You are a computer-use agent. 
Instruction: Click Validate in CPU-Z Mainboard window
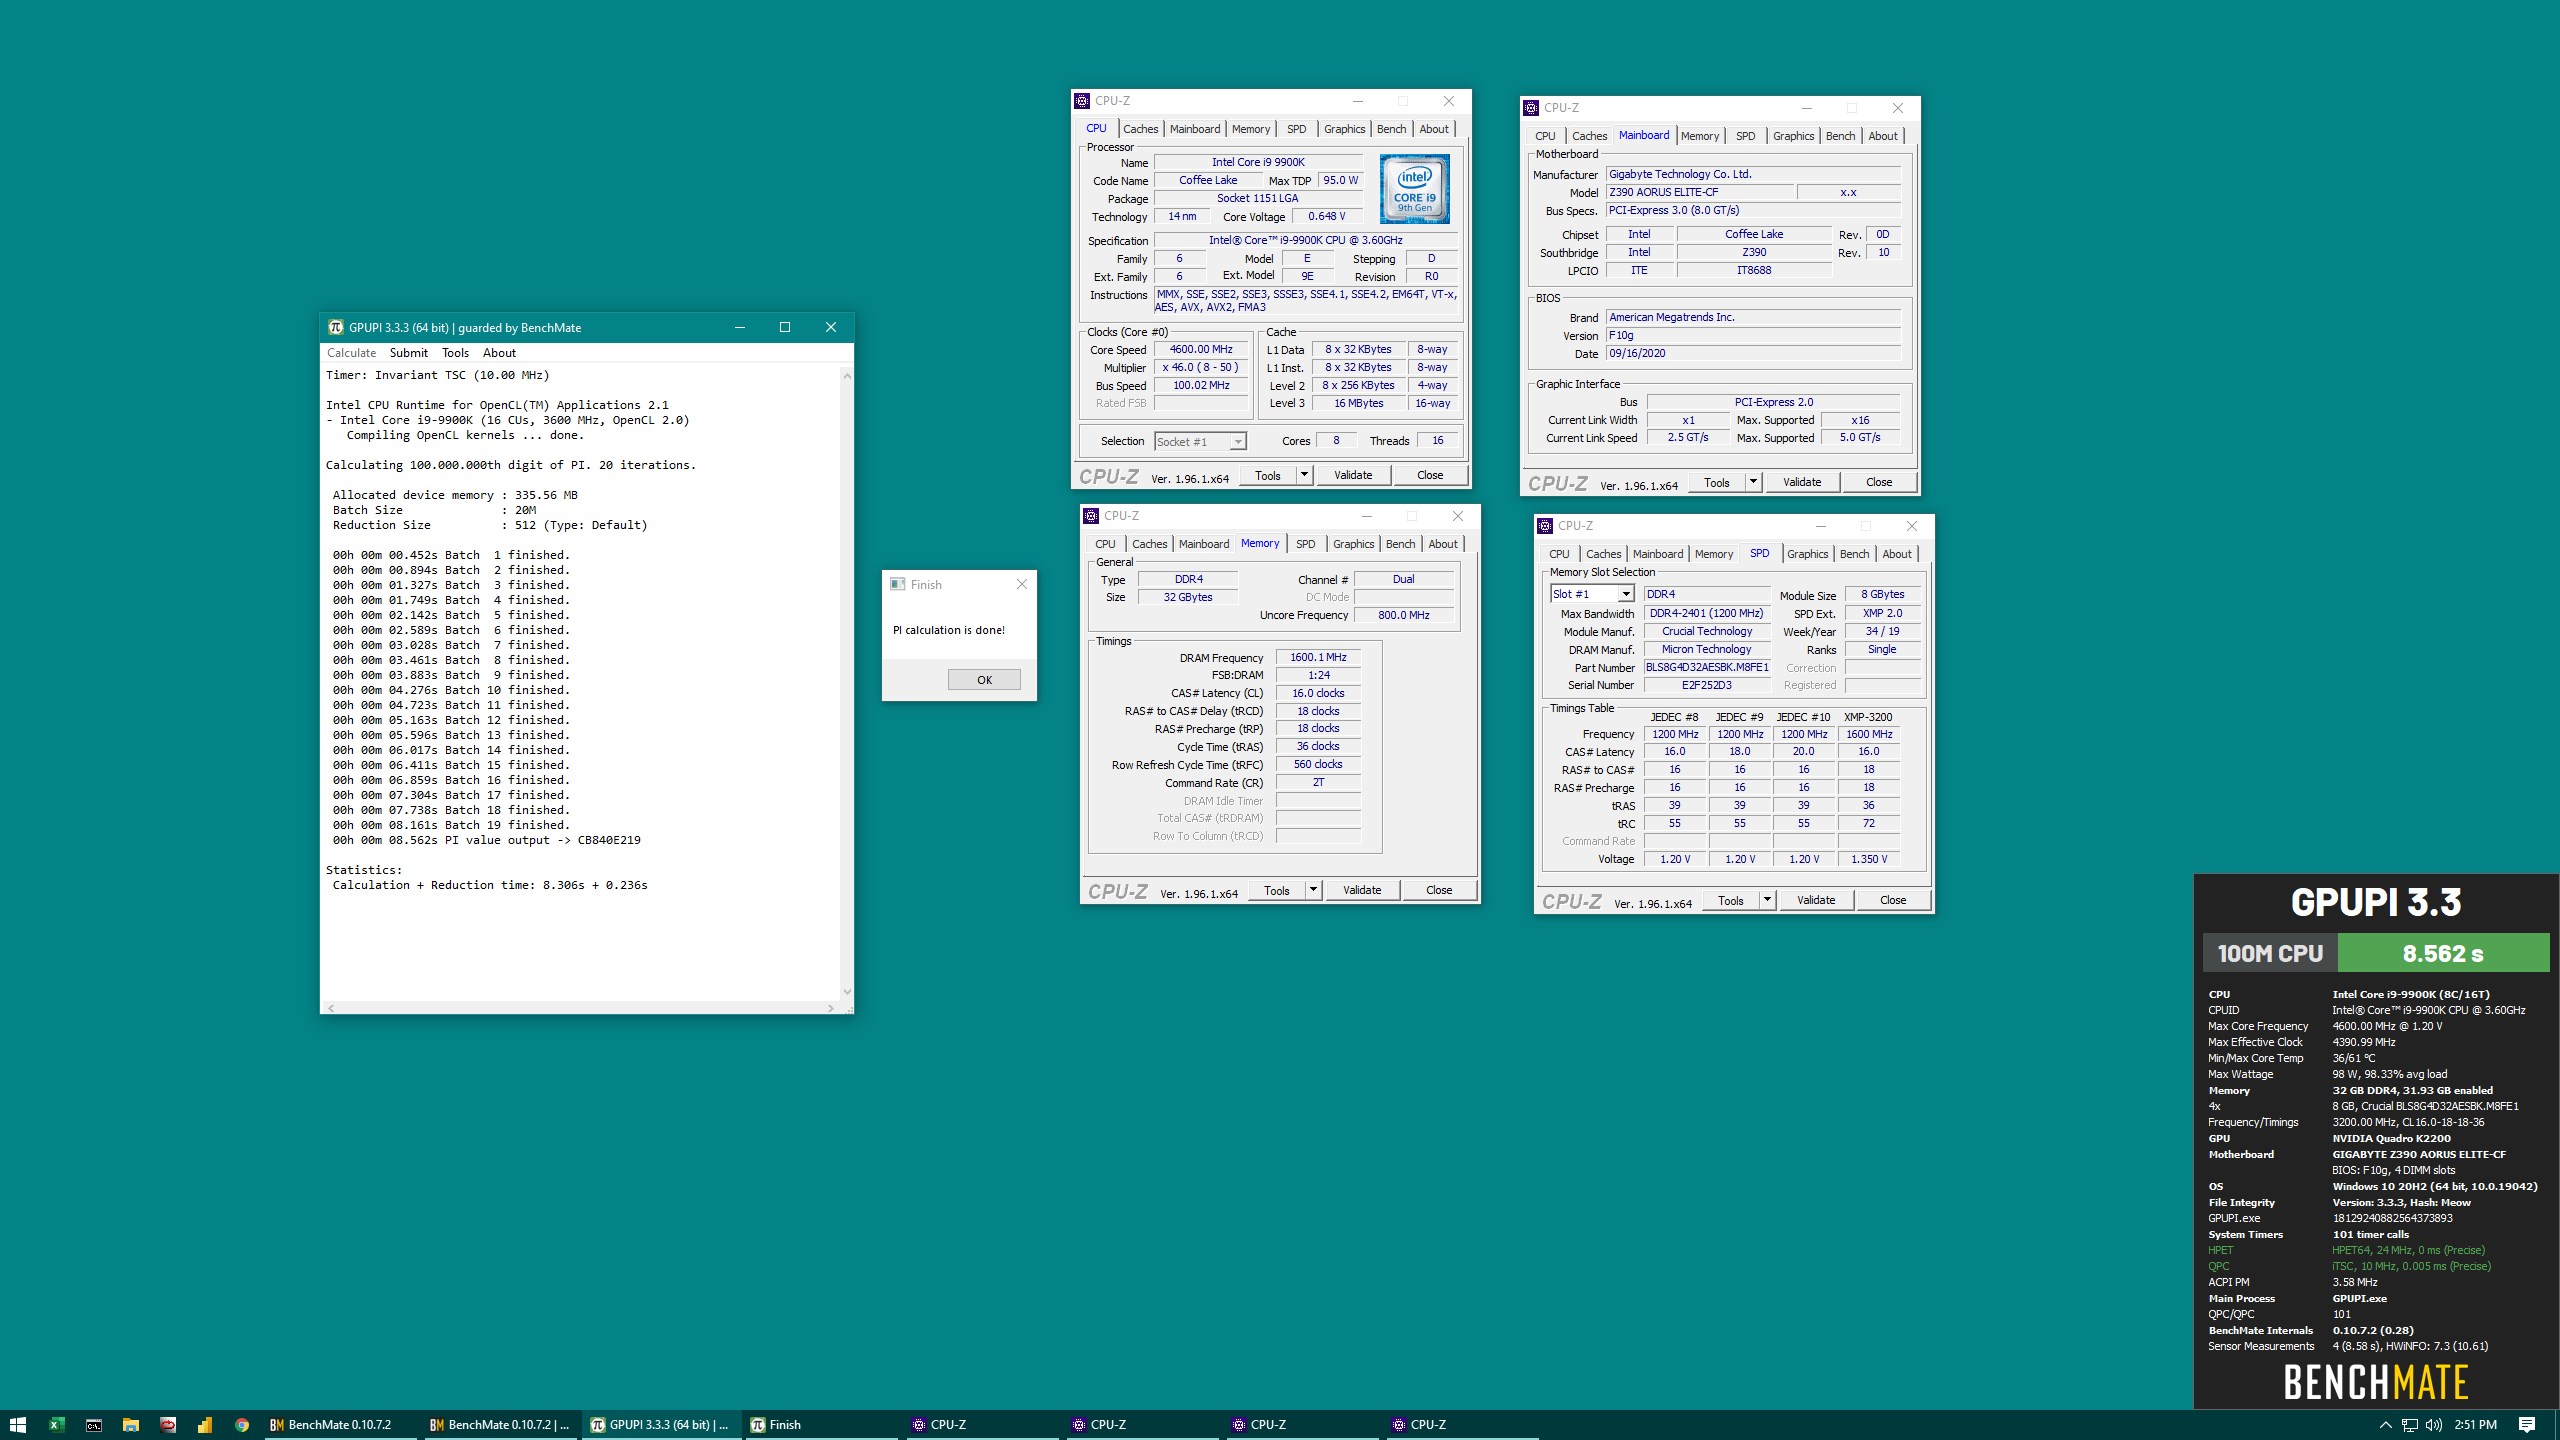click(1801, 482)
